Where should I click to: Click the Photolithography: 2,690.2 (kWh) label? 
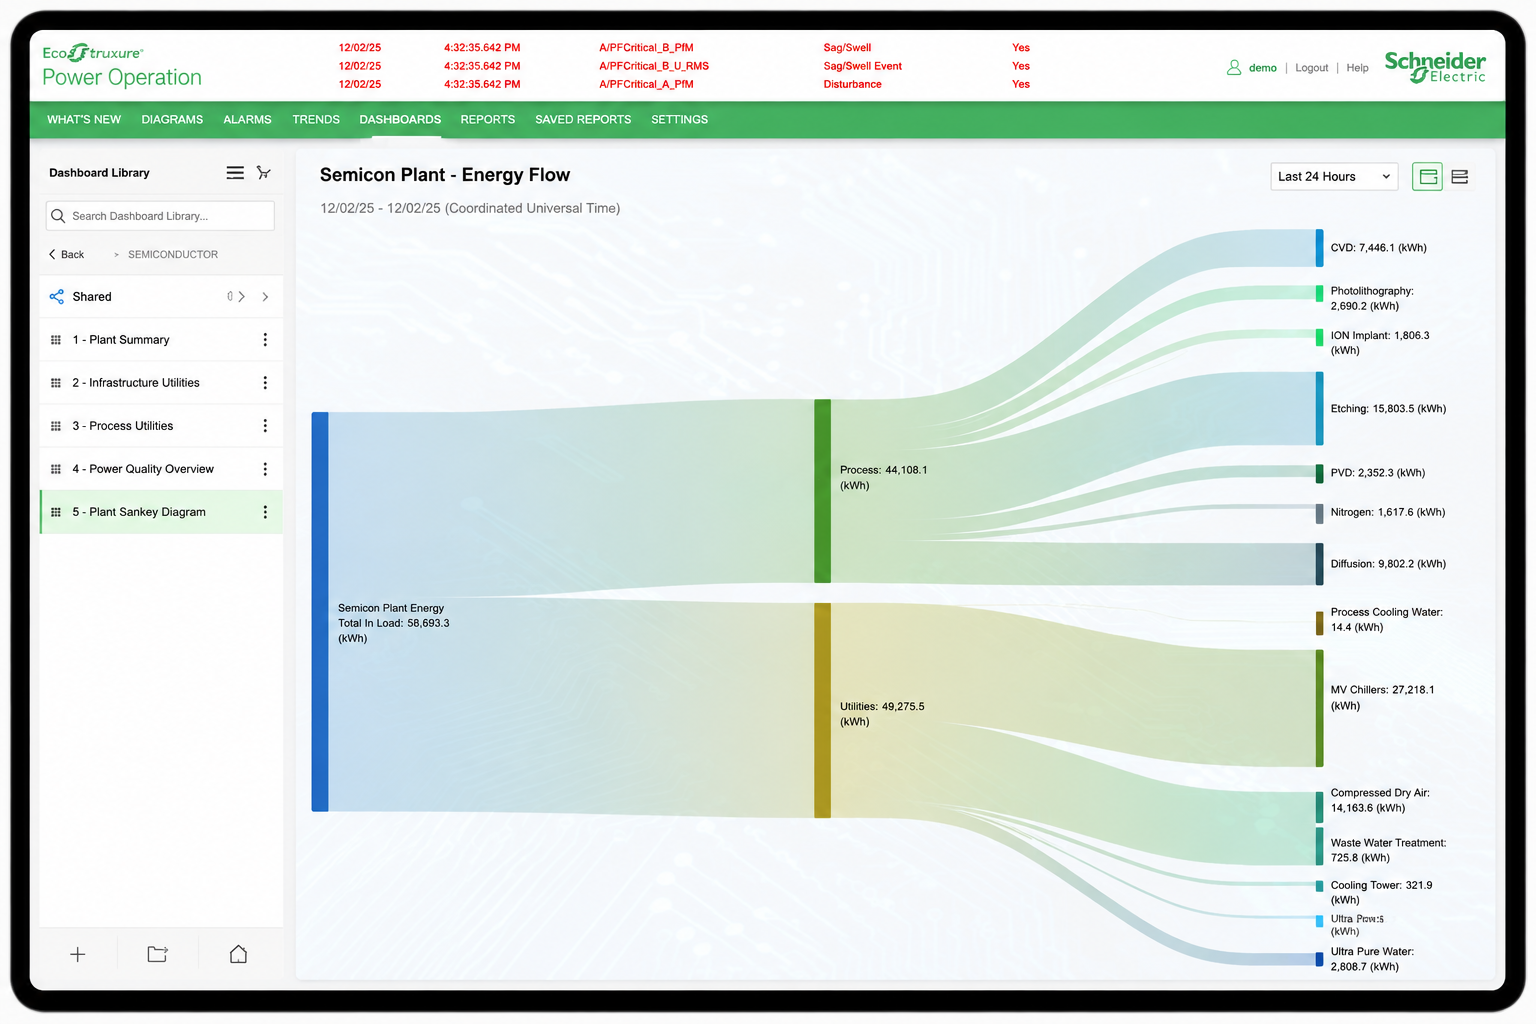[1372, 298]
